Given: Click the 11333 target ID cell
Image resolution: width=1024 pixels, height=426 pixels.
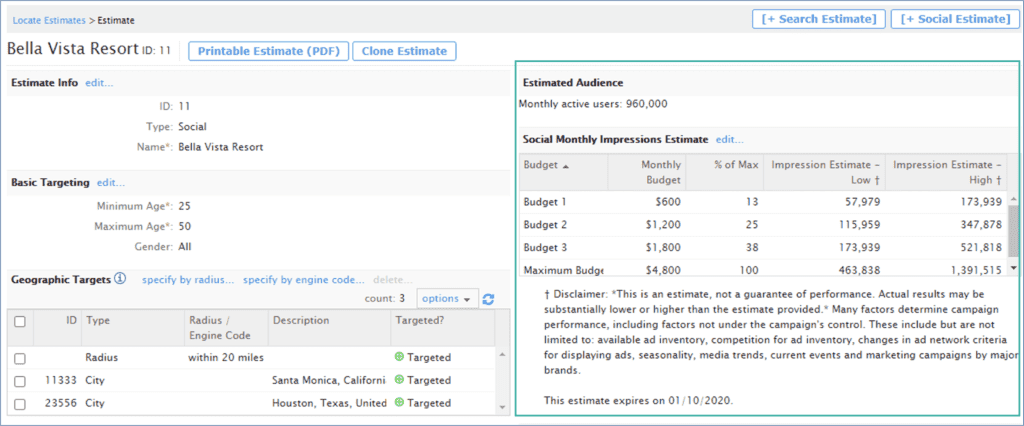Looking at the screenshot, I should 62,380.
